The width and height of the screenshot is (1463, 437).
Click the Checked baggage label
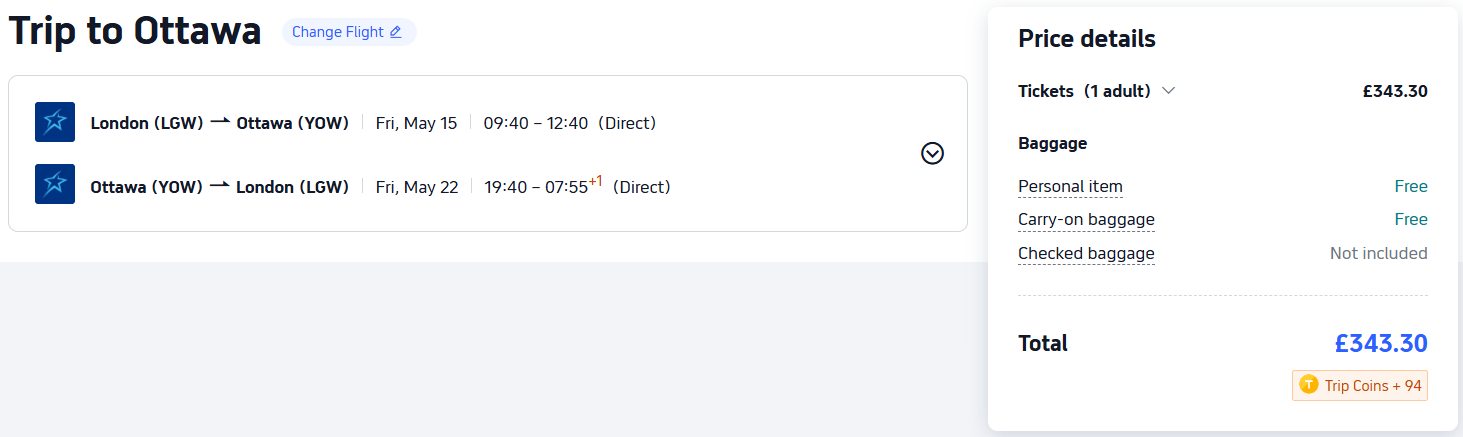[x=1086, y=254]
